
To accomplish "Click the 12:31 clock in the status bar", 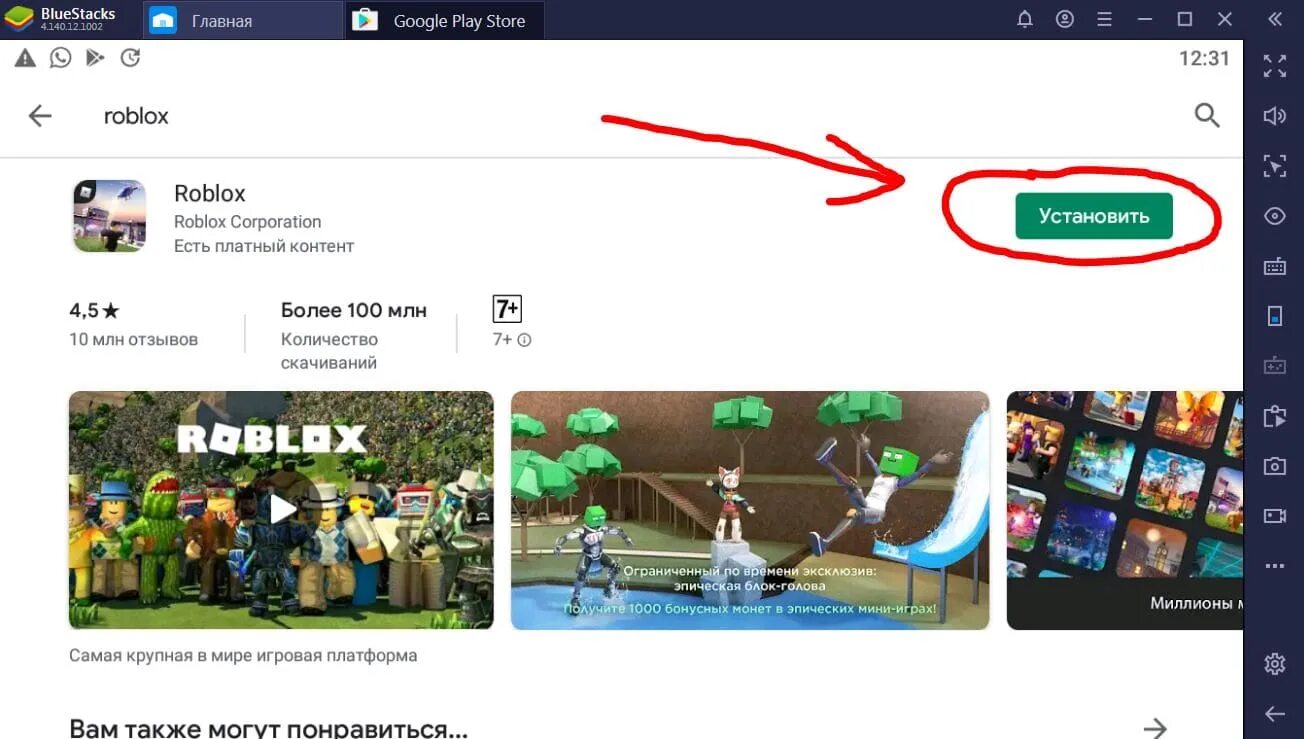I will pos(1204,58).
